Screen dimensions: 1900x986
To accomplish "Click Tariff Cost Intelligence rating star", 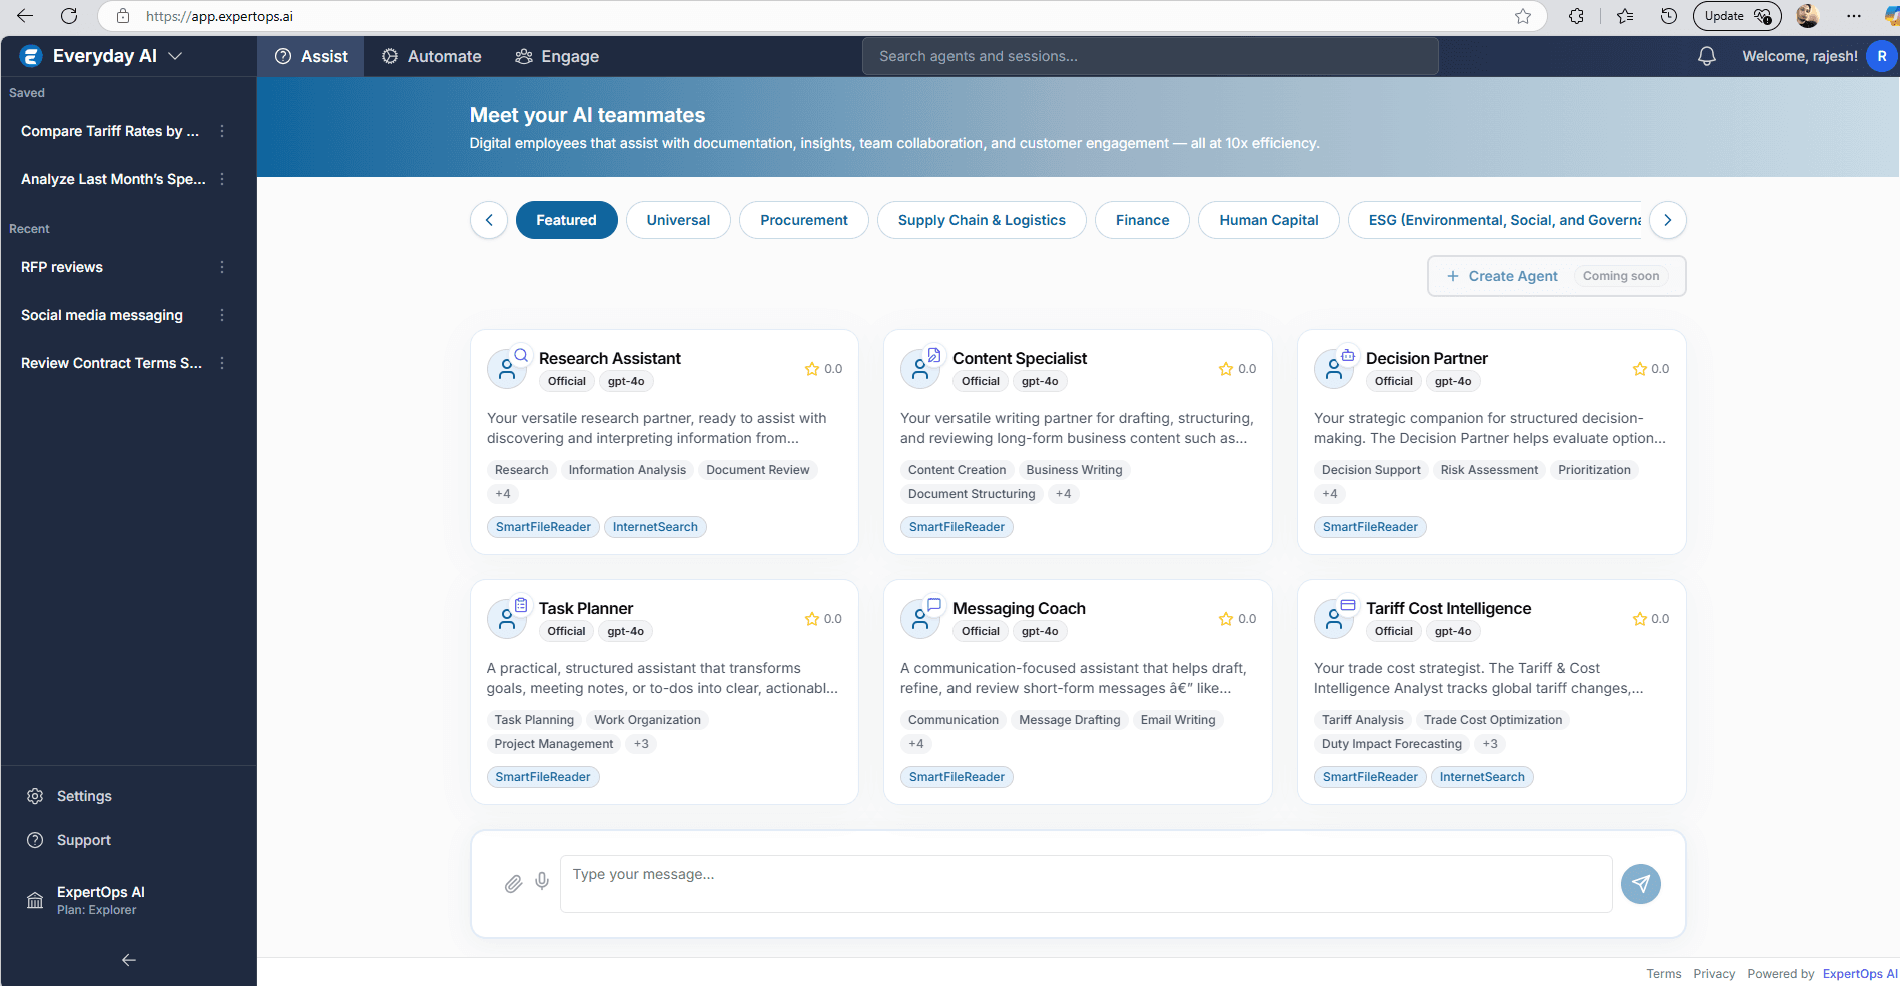I will pyautogui.click(x=1640, y=619).
